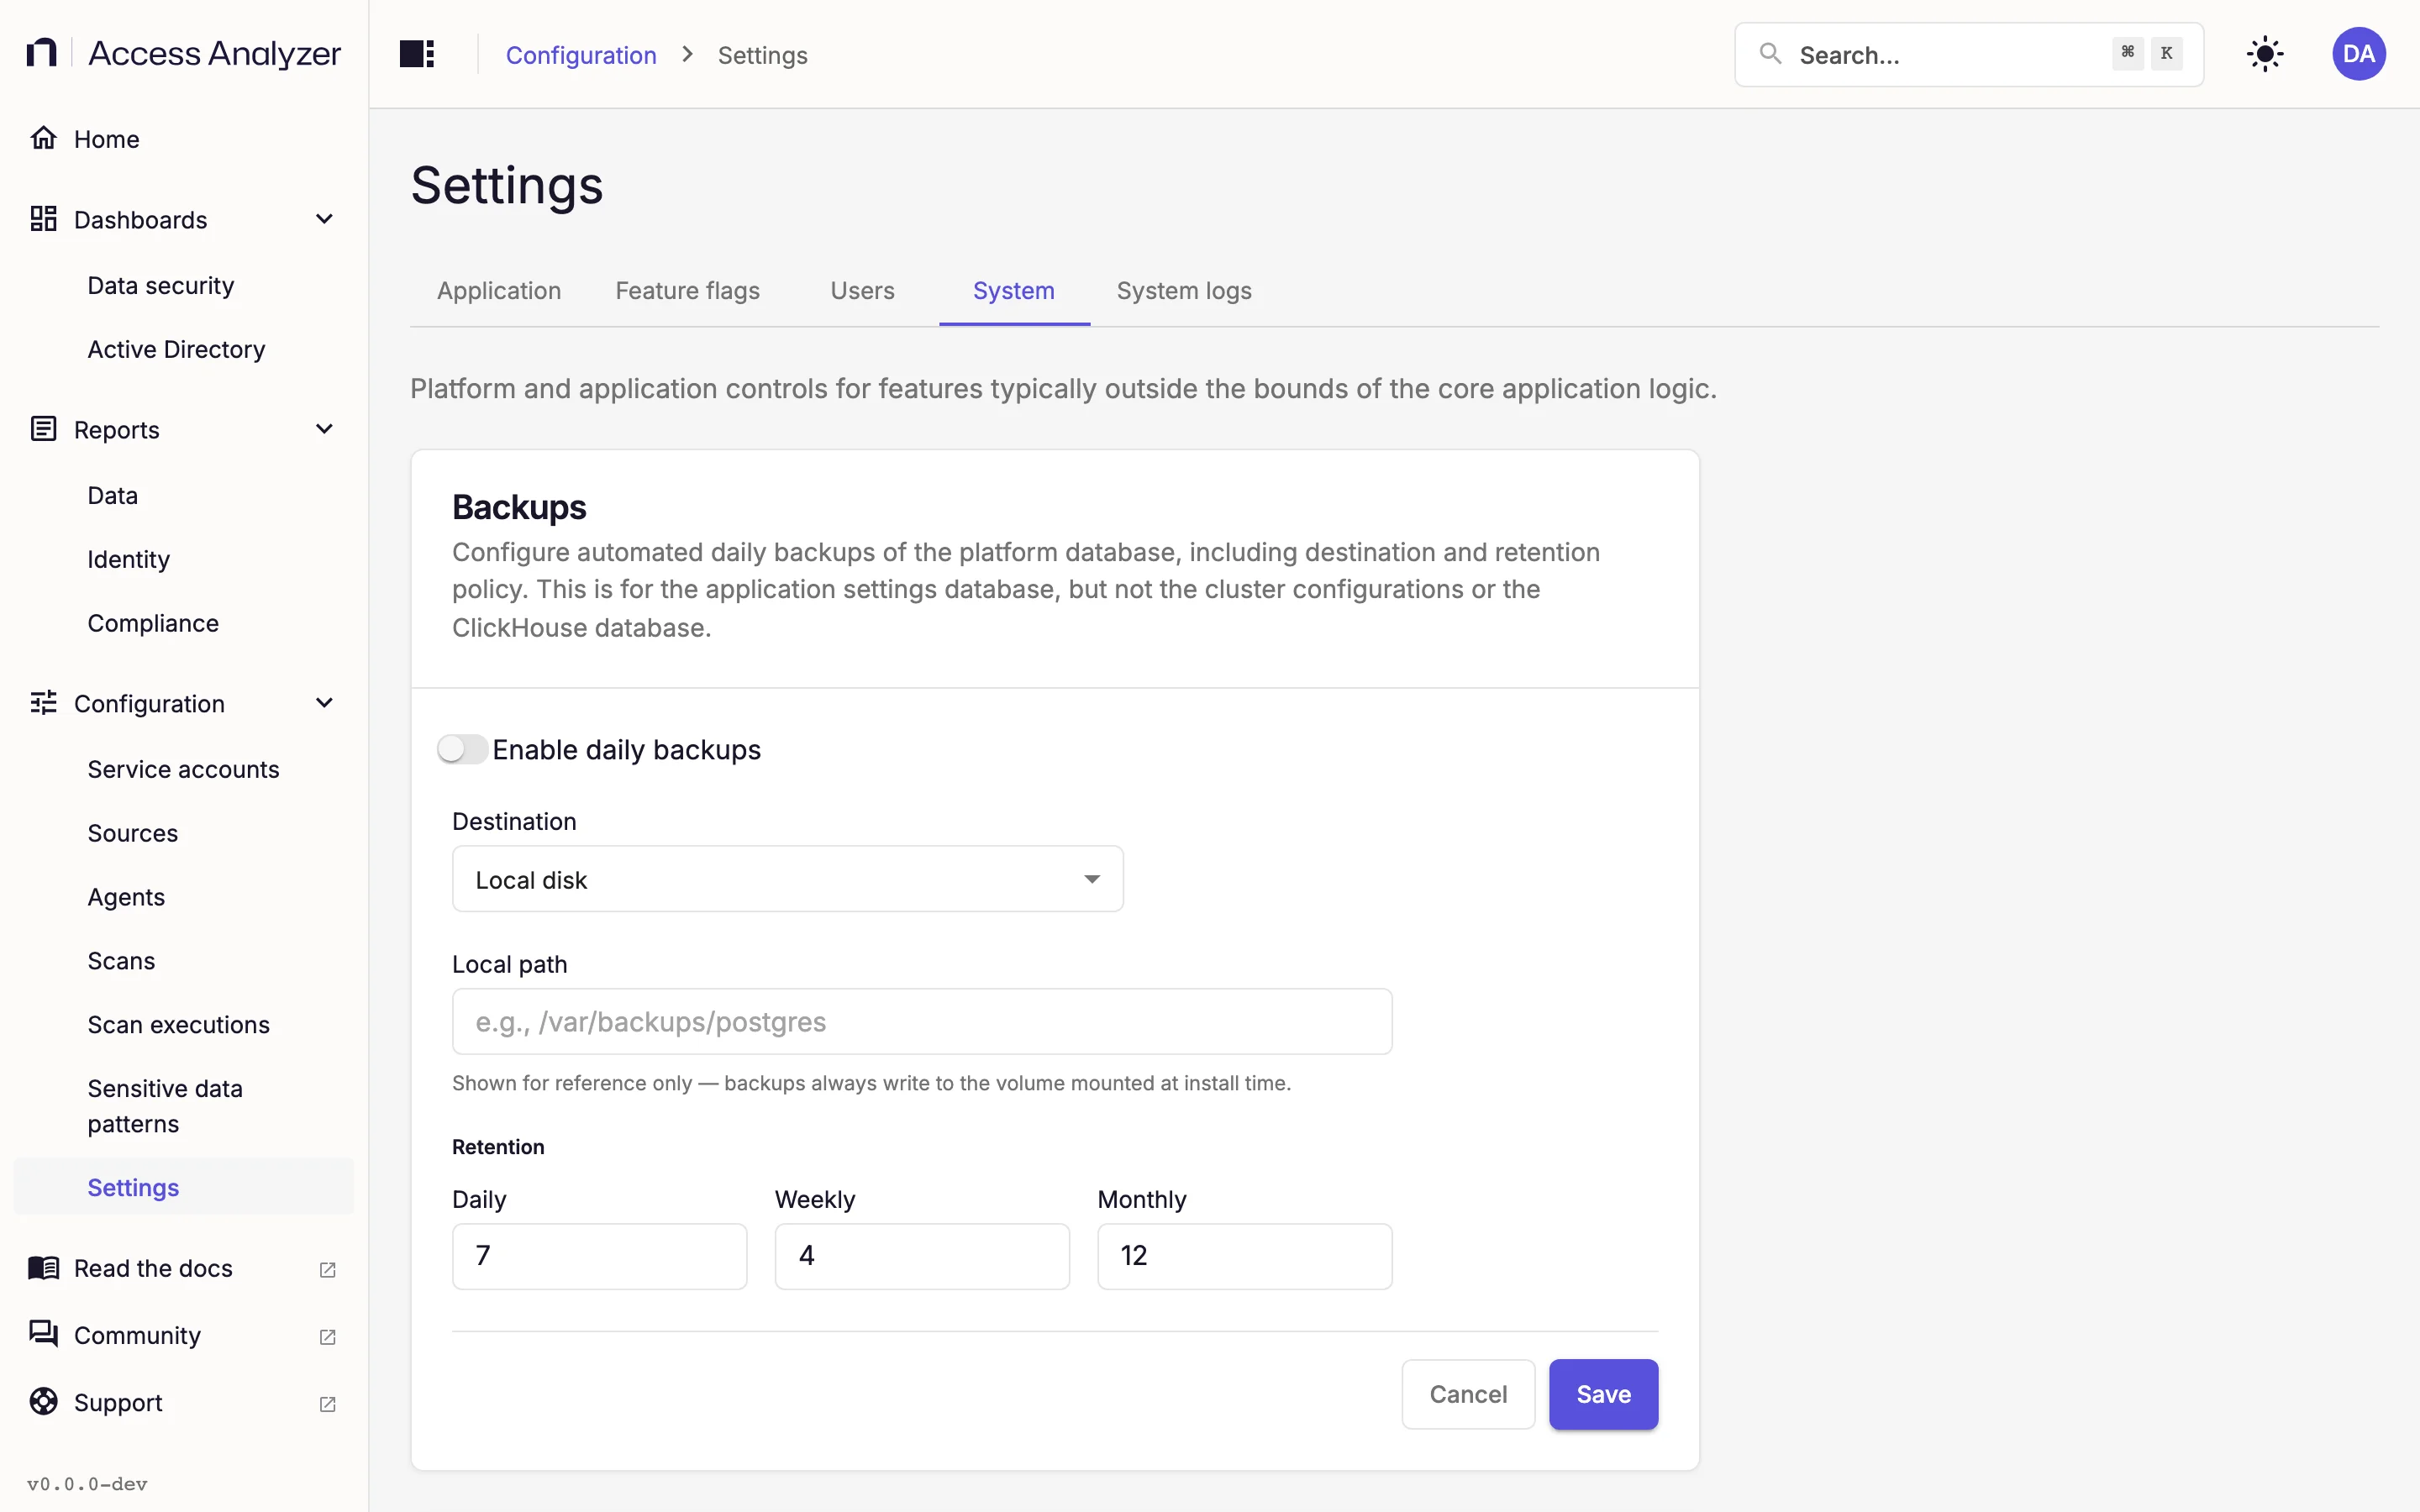Viewport: 2420px width, 1512px height.
Task: Collapse the Reports section chevron
Action: point(324,429)
